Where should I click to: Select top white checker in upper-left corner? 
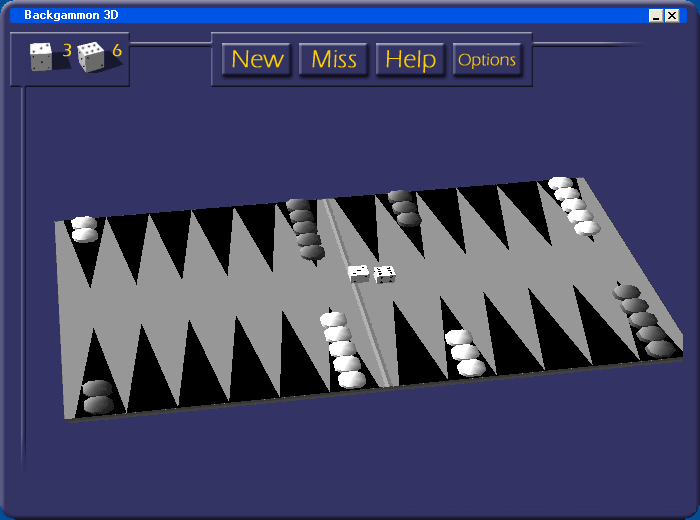coord(84,223)
